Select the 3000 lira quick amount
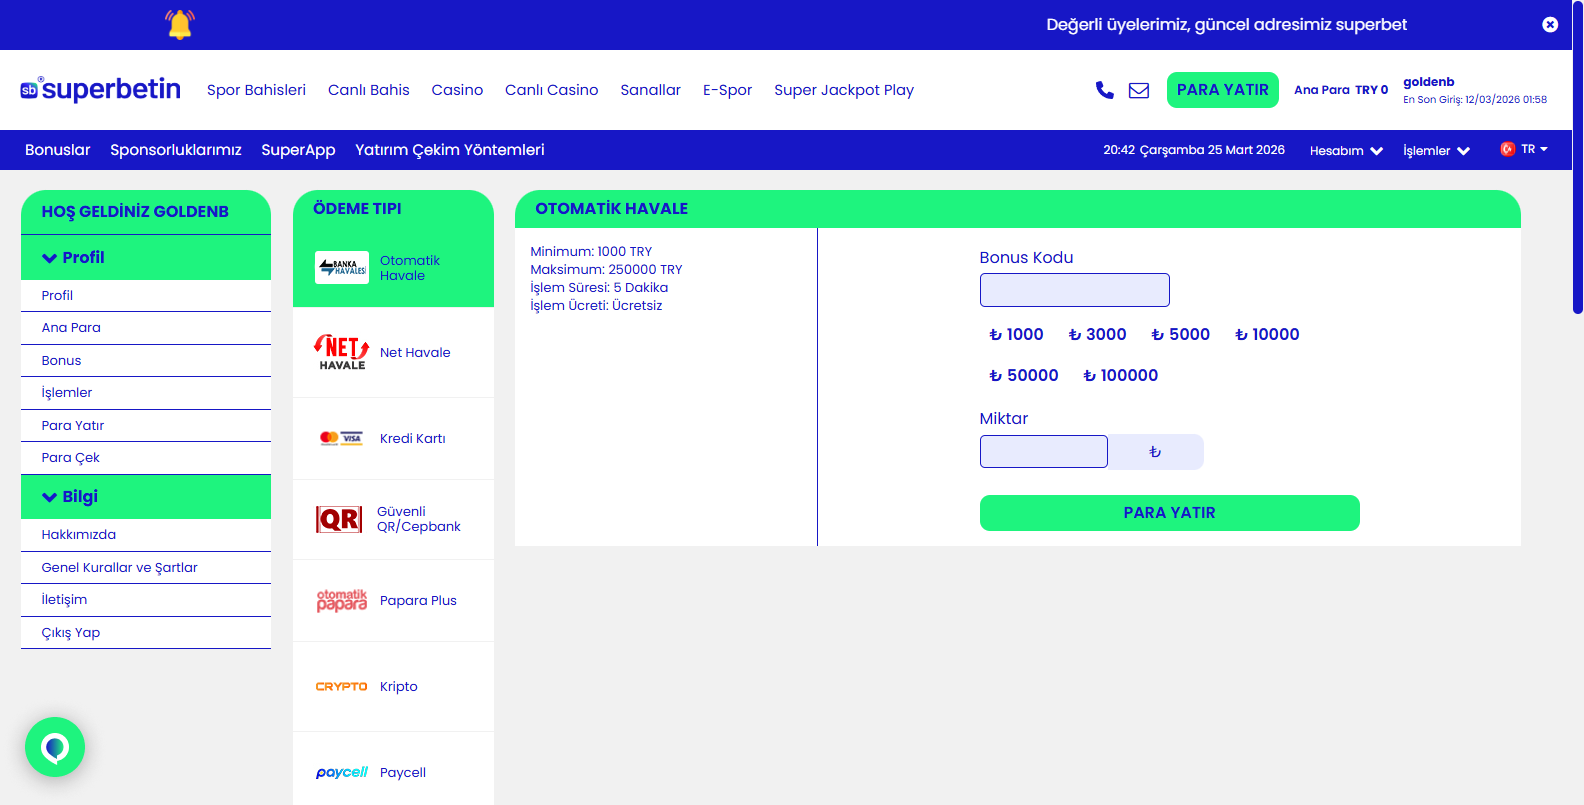Screen dimensions: 1584x805 tap(1097, 334)
